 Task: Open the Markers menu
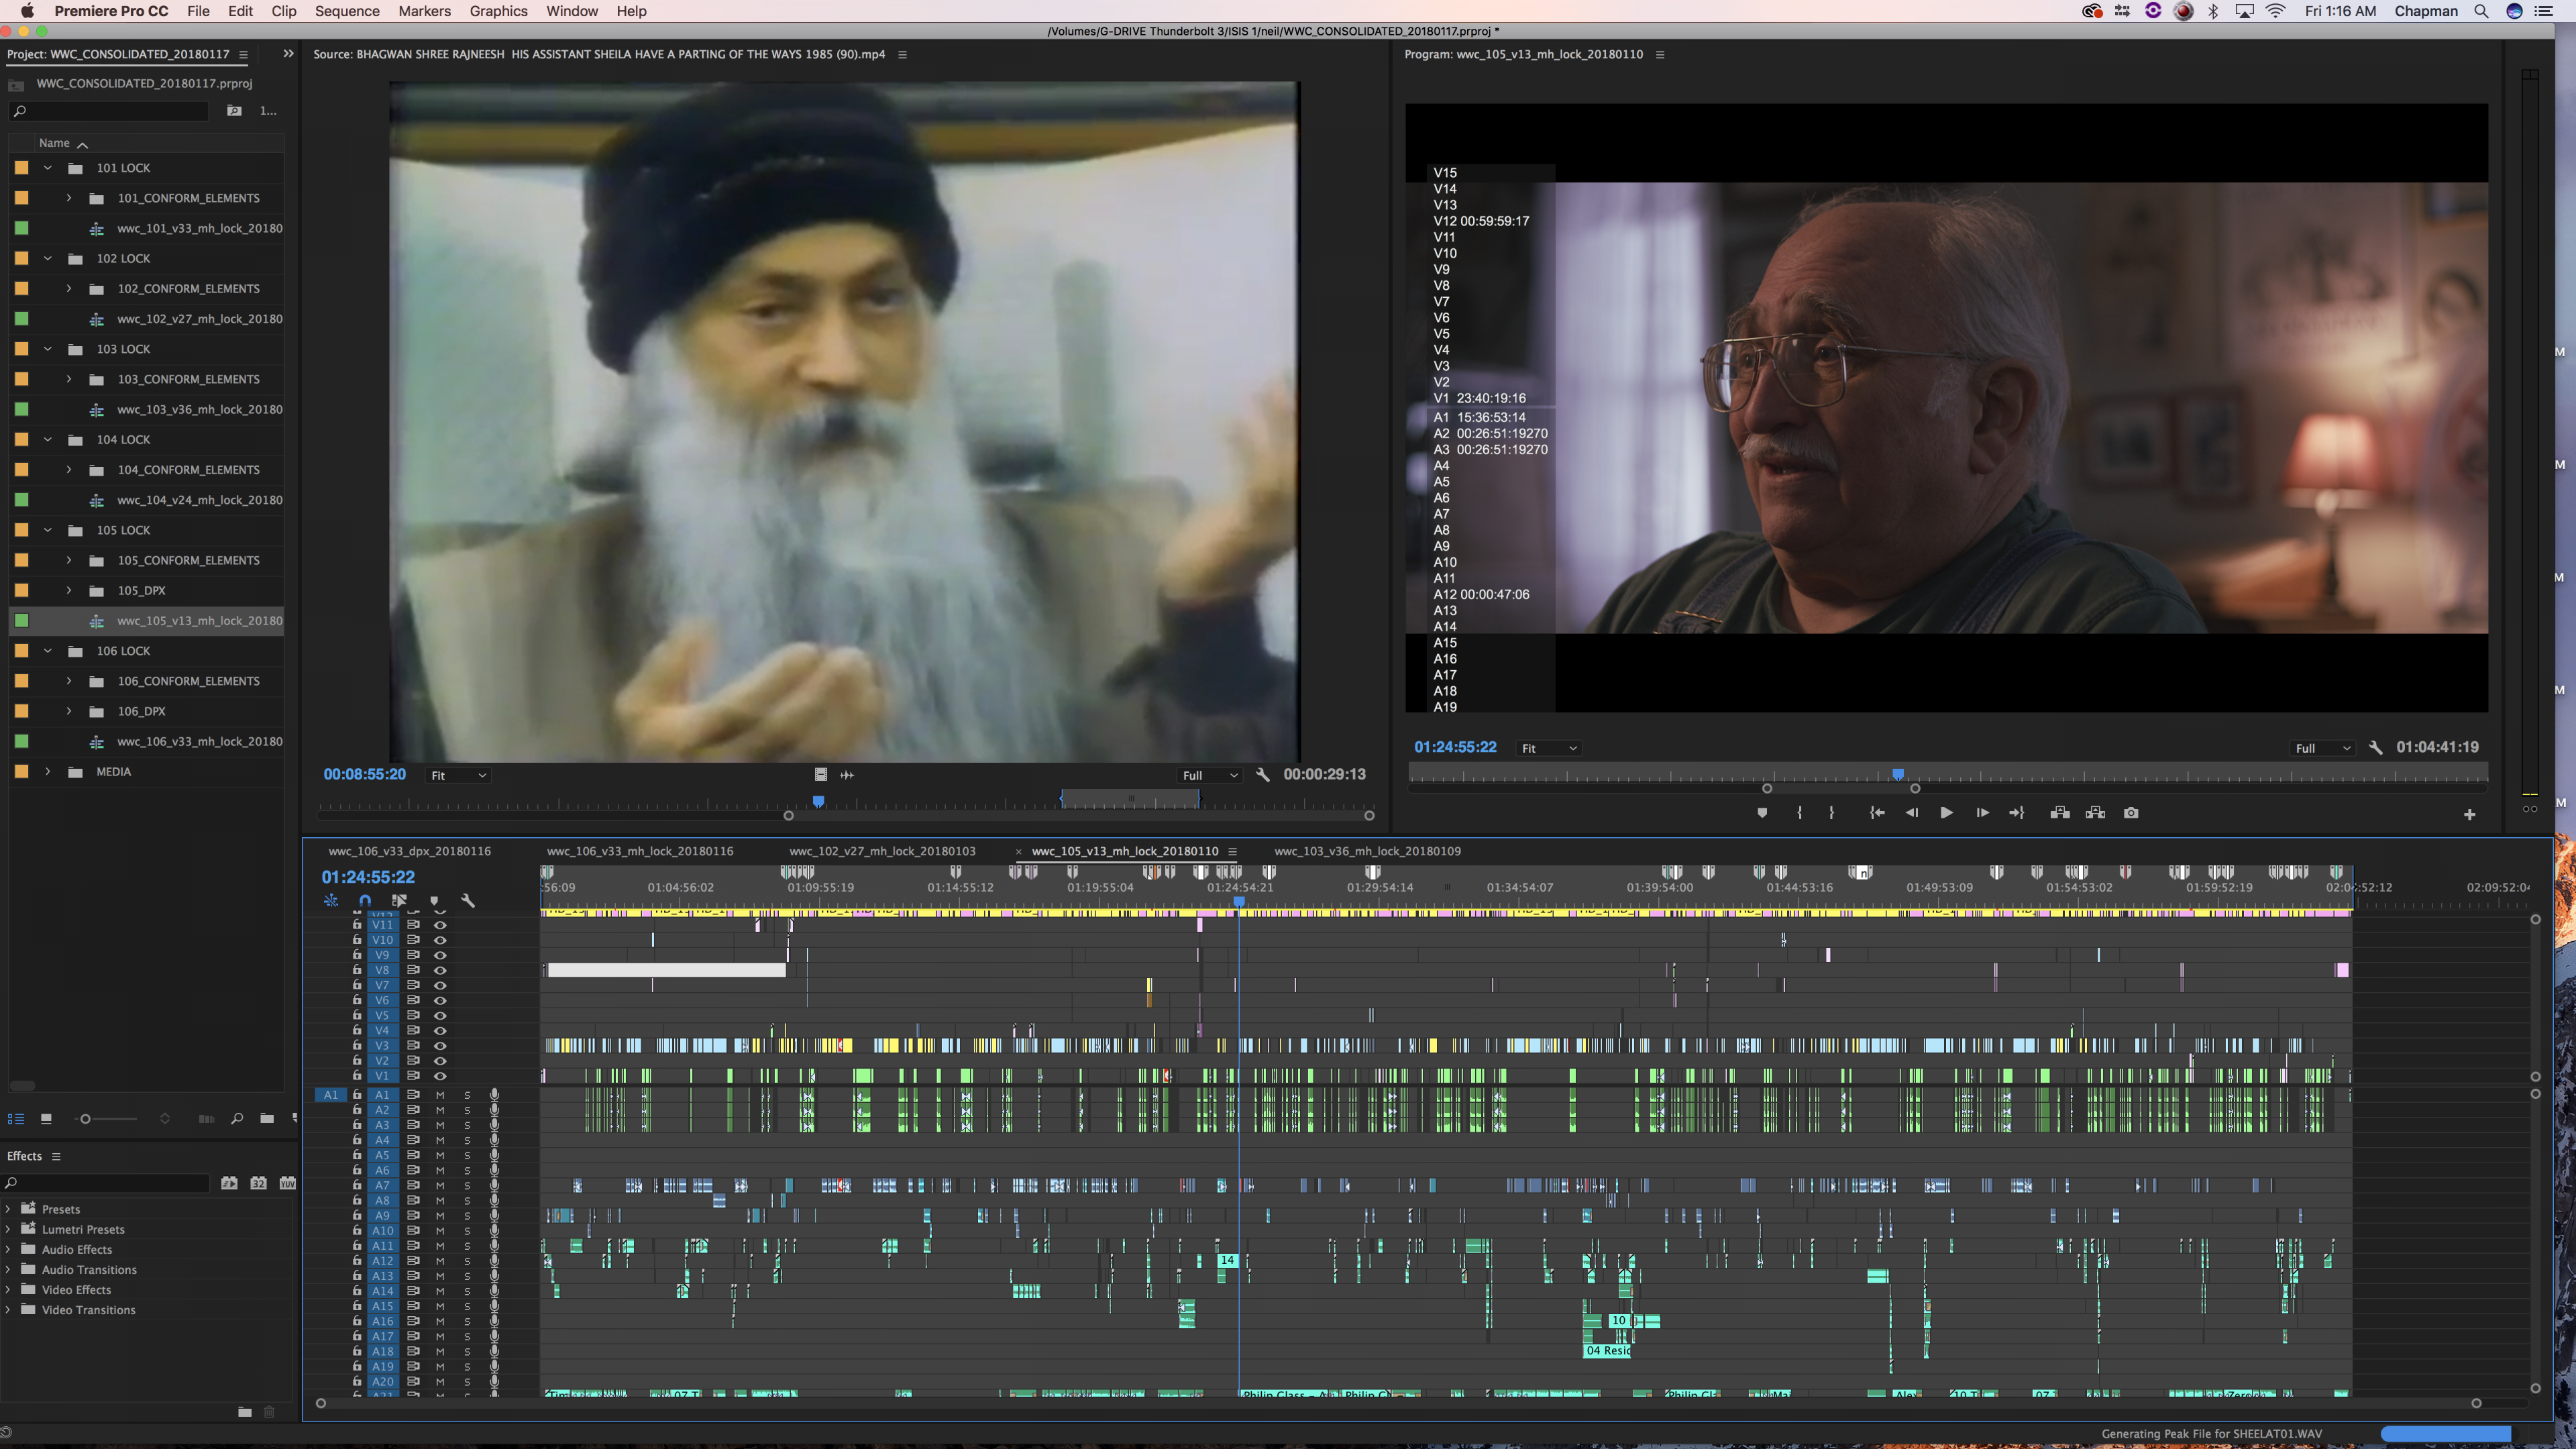point(424,11)
